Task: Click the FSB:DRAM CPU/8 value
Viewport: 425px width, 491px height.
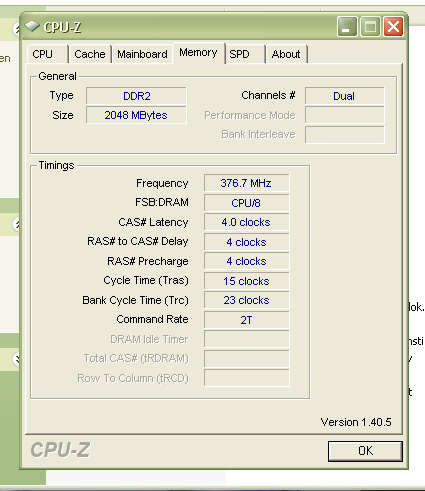Action: [x=246, y=203]
